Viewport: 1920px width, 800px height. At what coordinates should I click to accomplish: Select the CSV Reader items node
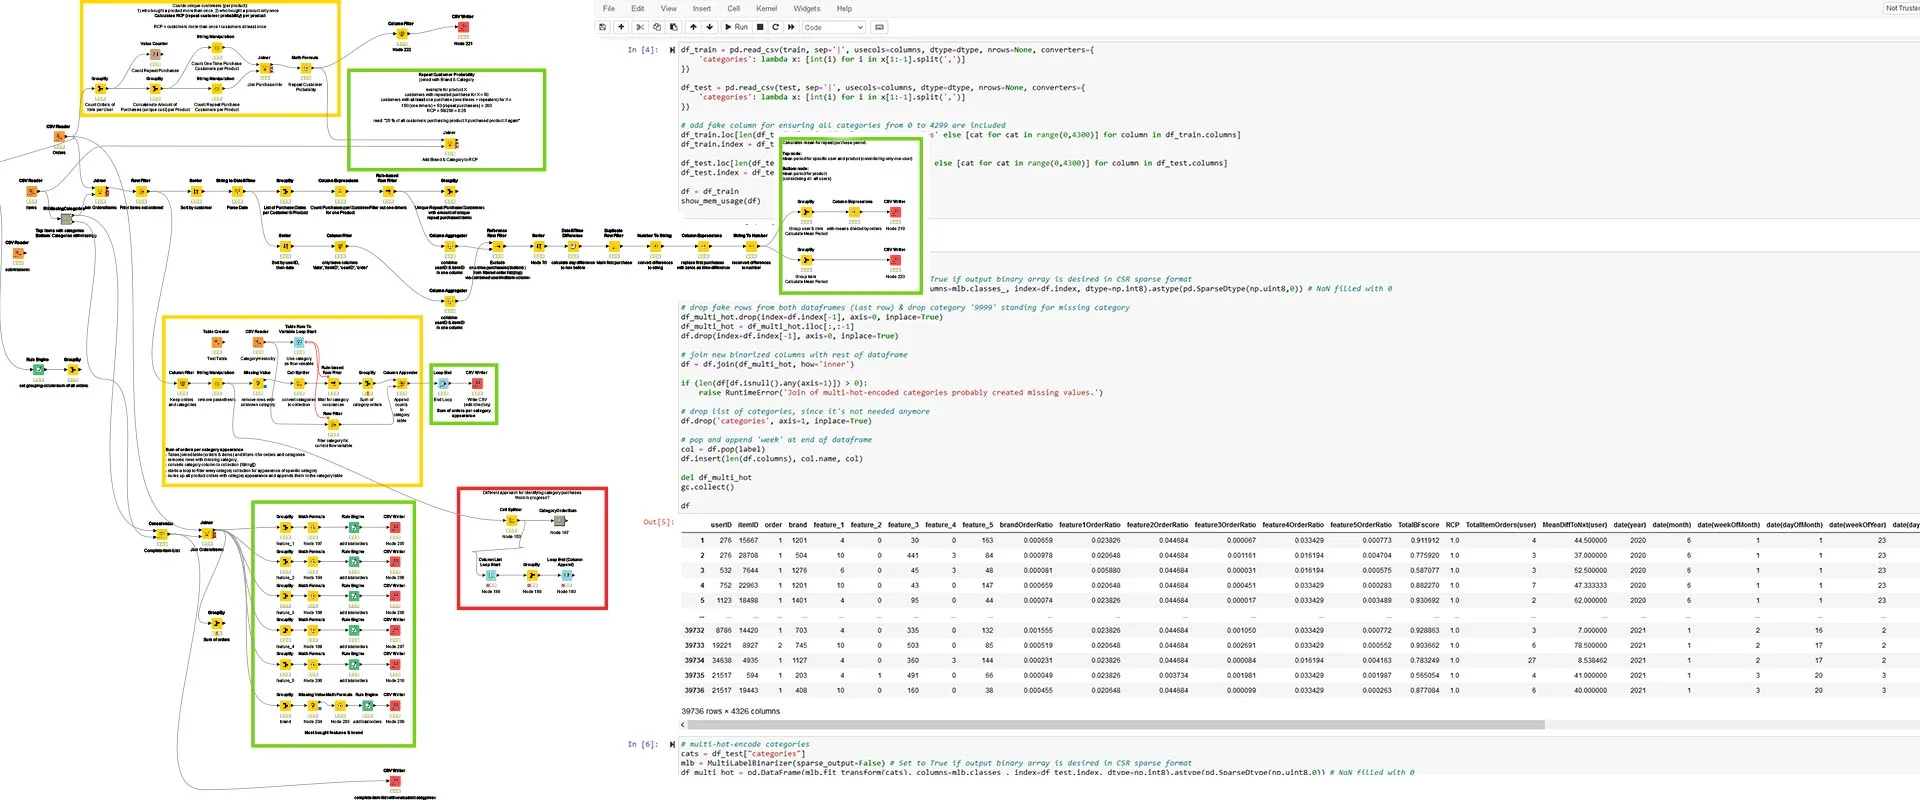[x=31, y=191]
